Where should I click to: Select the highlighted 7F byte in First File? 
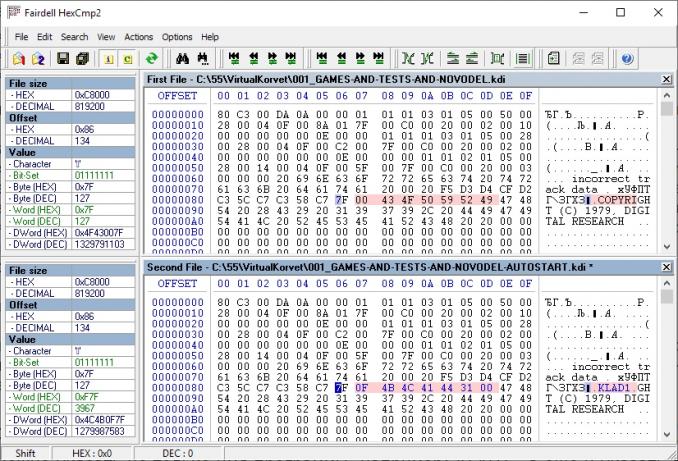(x=342, y=200)
